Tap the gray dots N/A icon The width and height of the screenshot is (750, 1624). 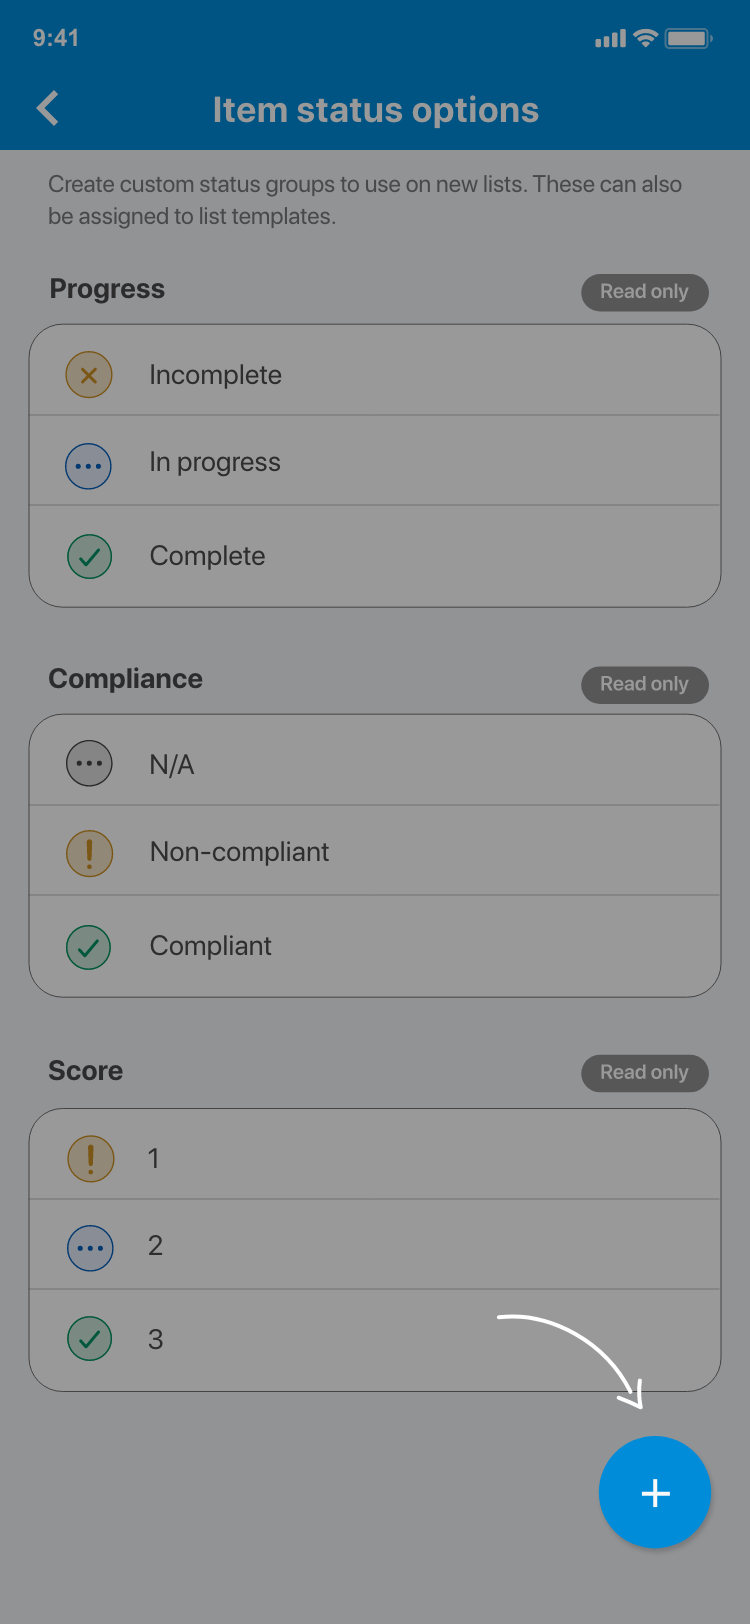(89, 765)
